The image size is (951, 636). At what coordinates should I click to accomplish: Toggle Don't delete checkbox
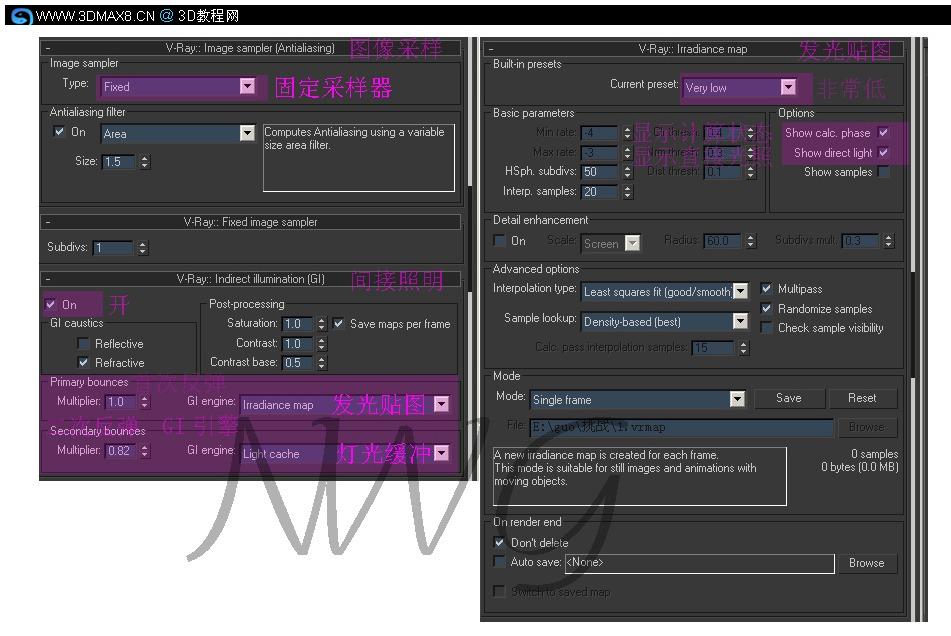499,543
